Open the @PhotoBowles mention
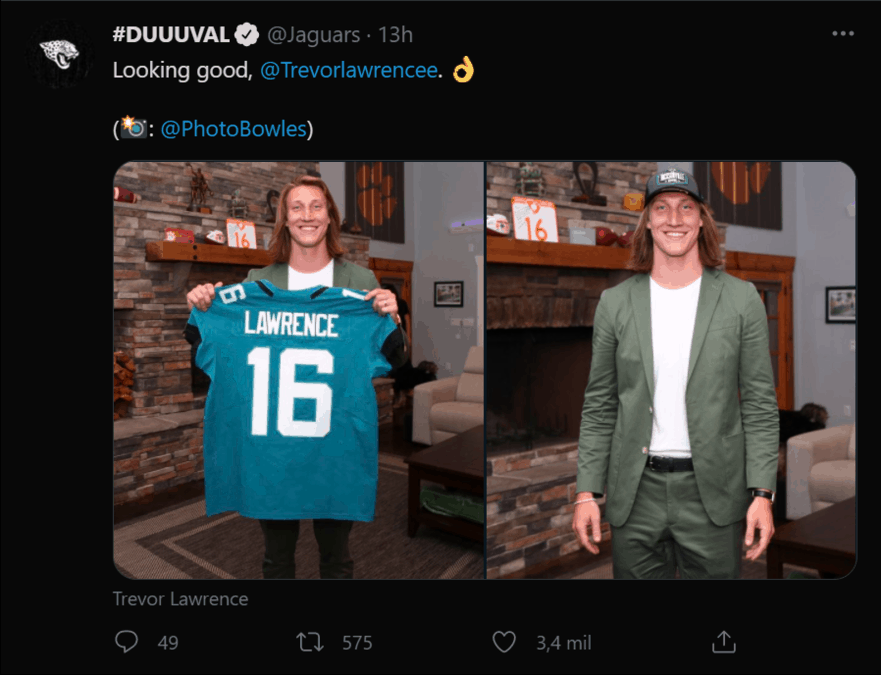Viewport: 881px width, 675px height. click(x=234, y=129)
